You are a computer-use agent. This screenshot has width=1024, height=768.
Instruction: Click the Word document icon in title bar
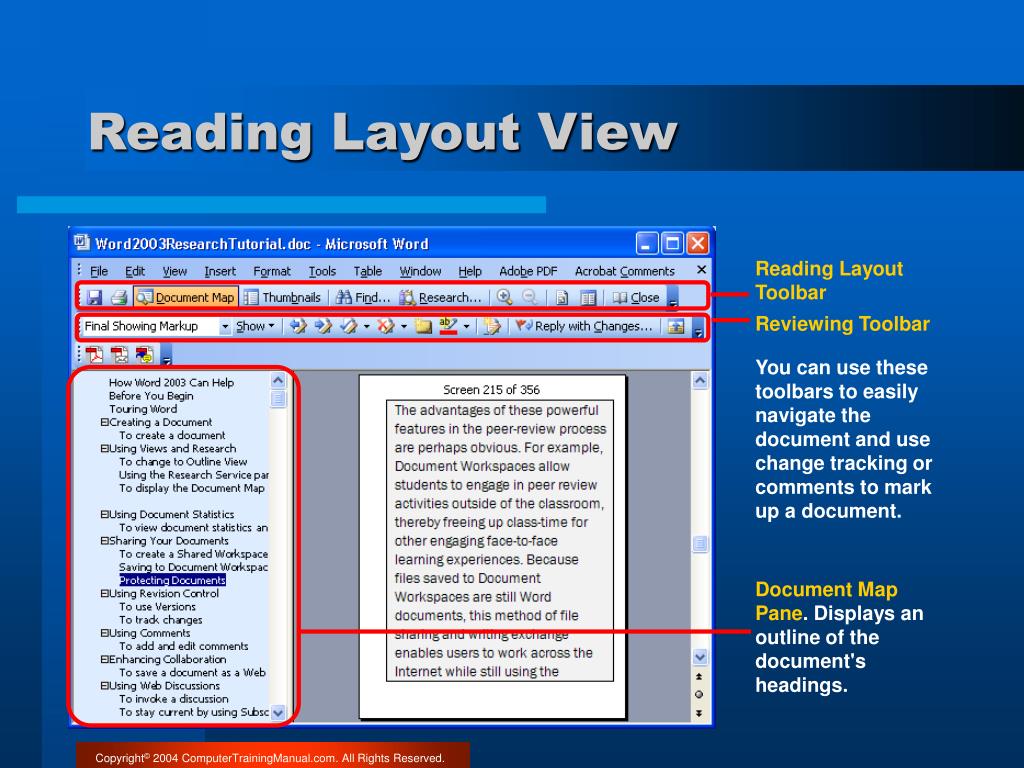tap(81, 242)
